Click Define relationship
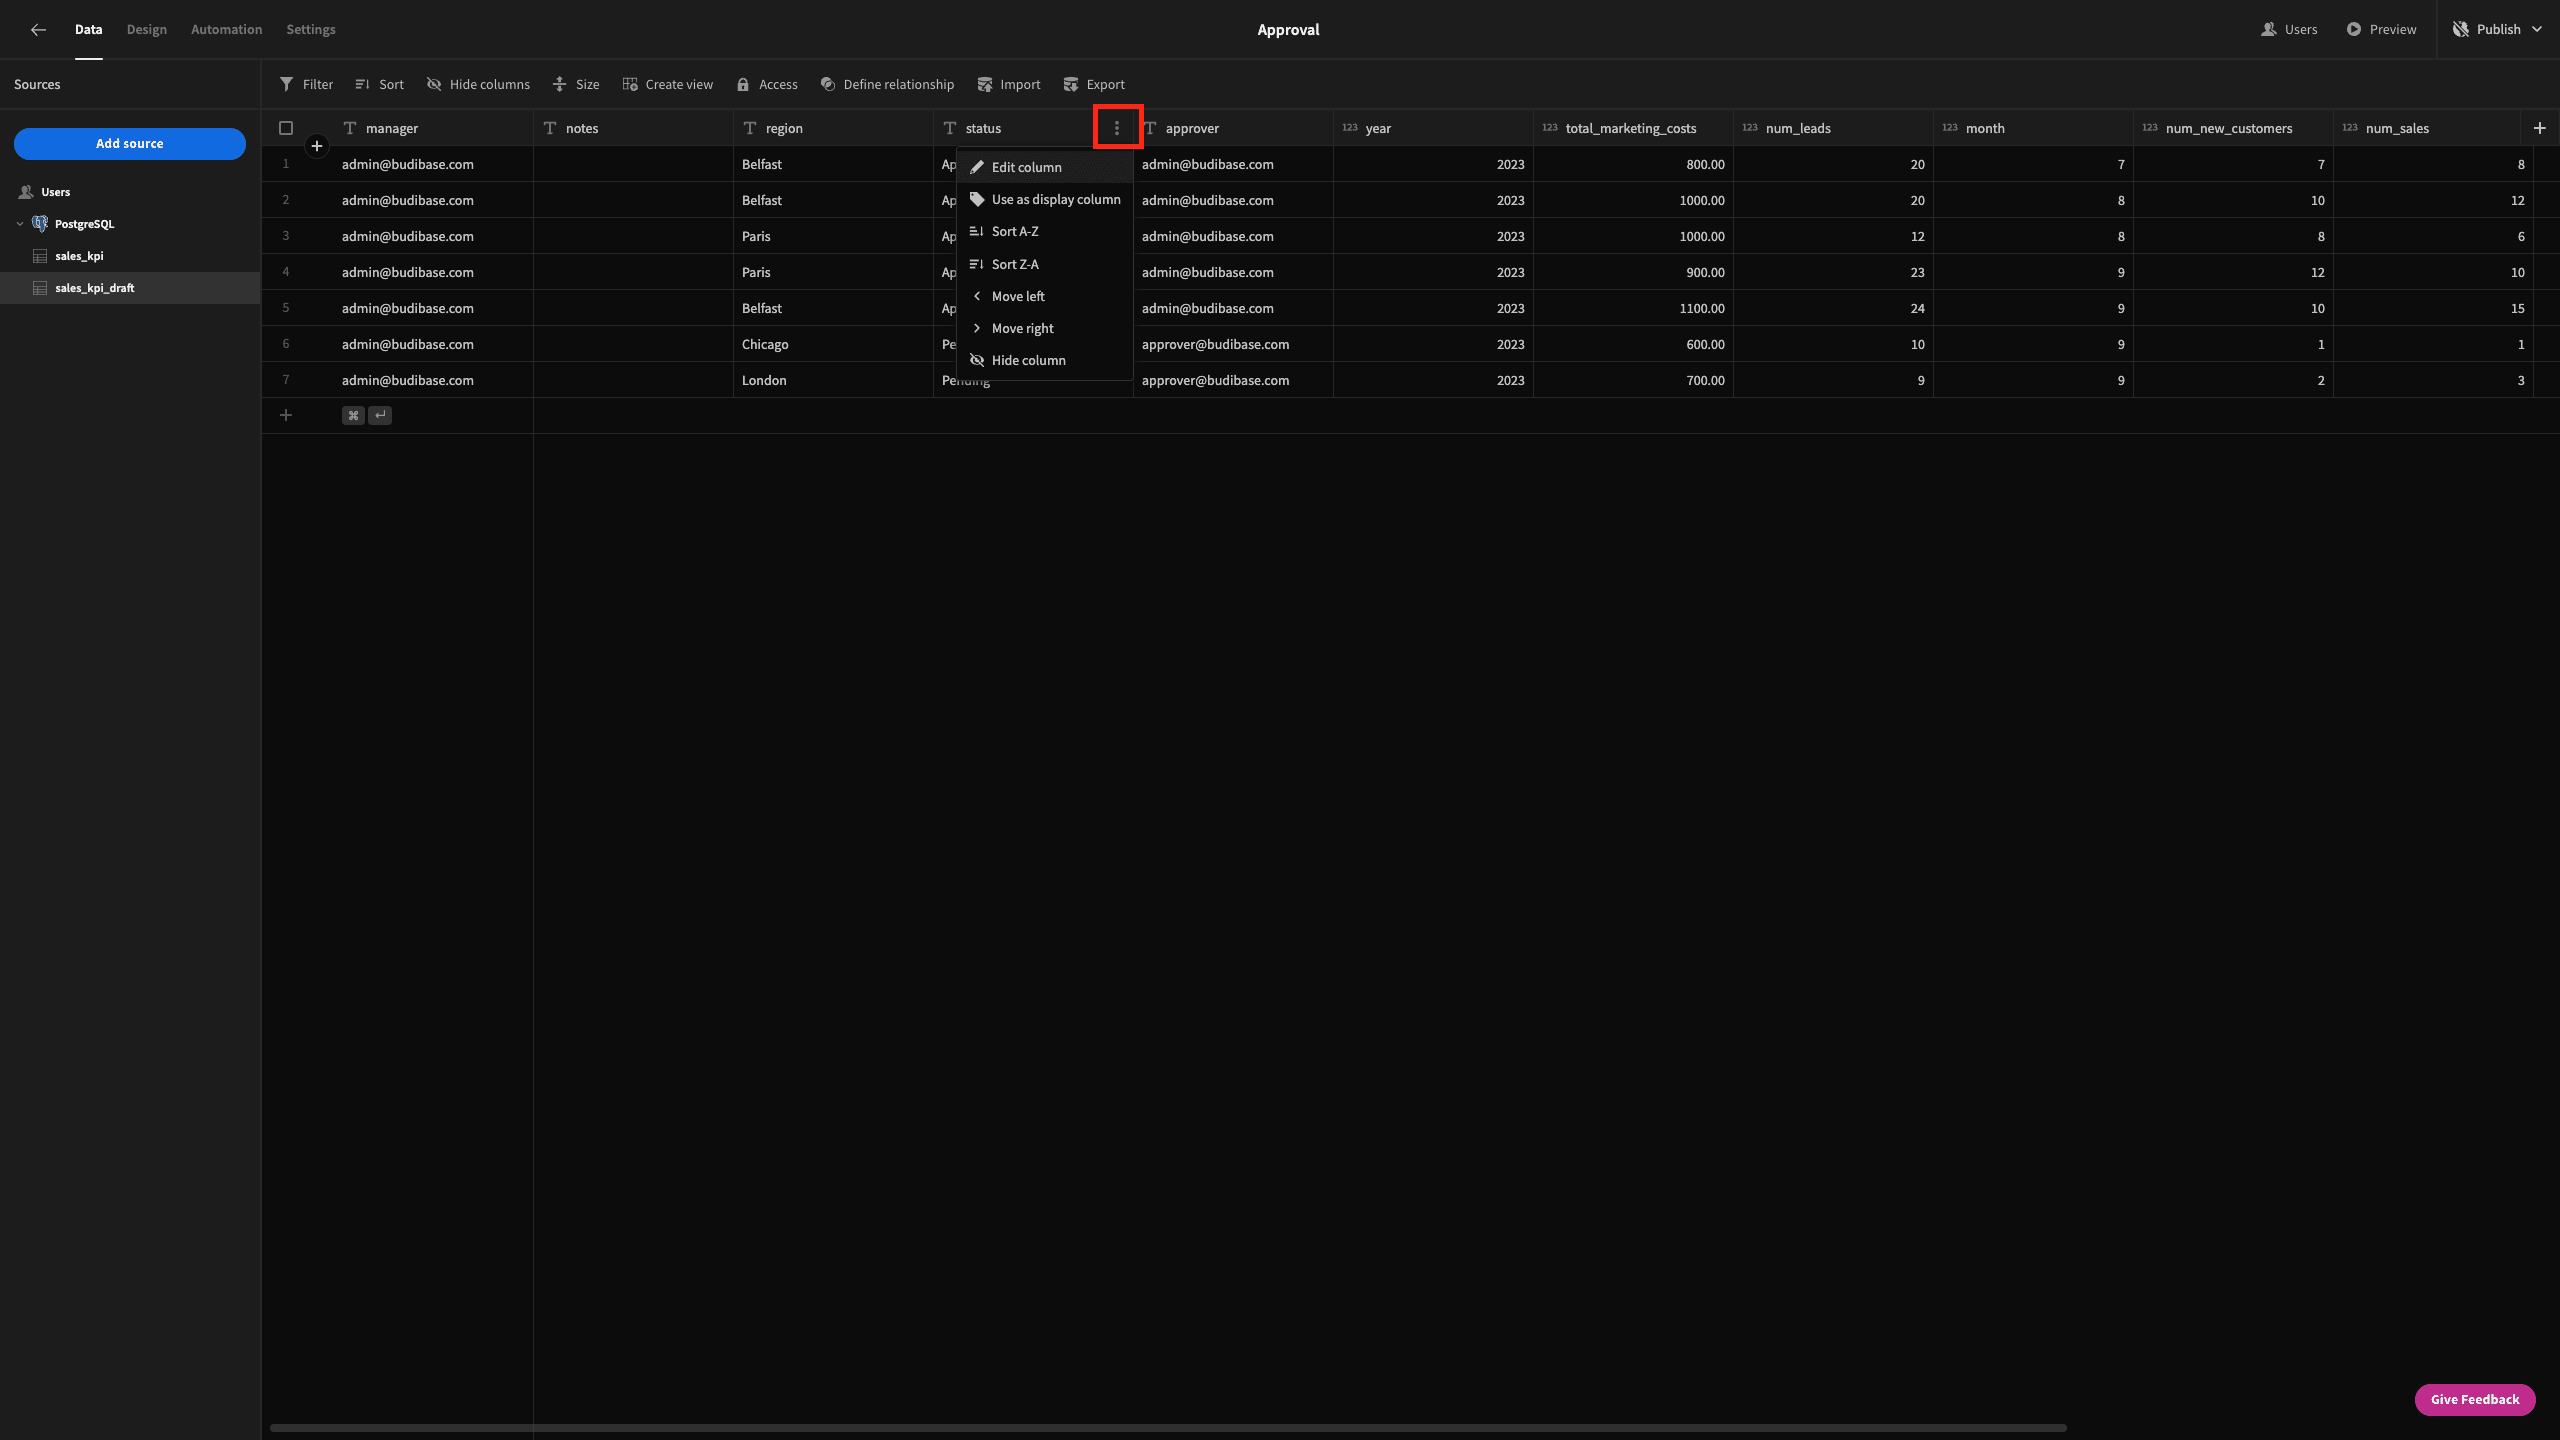Screen dimensions: 2560x1440 point(887,85)
